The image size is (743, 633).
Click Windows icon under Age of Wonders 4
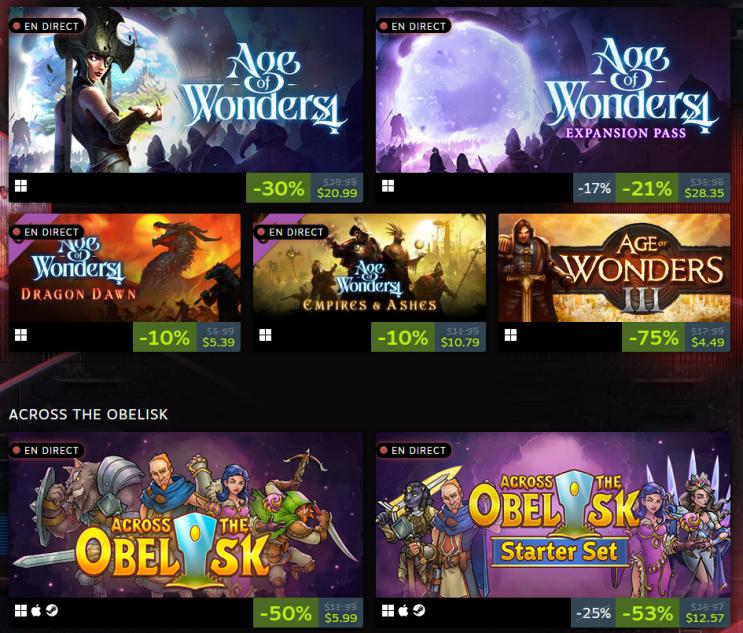coord(20,186)
